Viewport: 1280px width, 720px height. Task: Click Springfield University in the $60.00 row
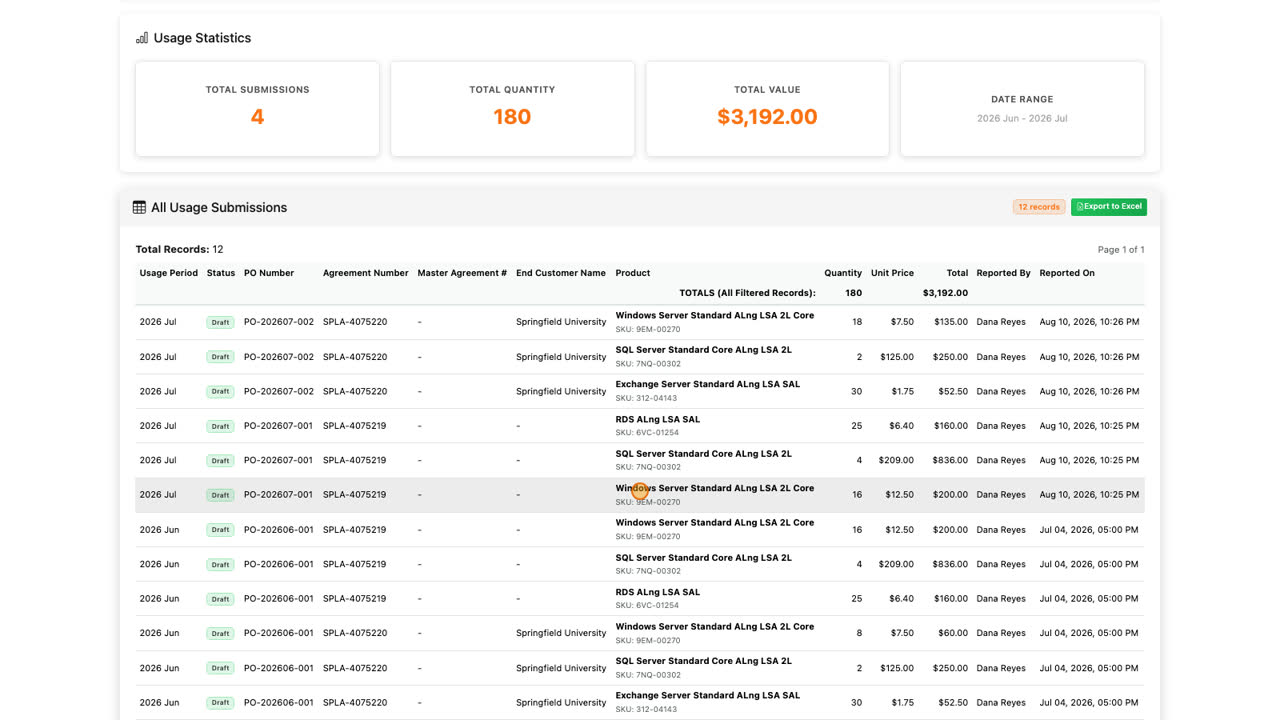561,633
